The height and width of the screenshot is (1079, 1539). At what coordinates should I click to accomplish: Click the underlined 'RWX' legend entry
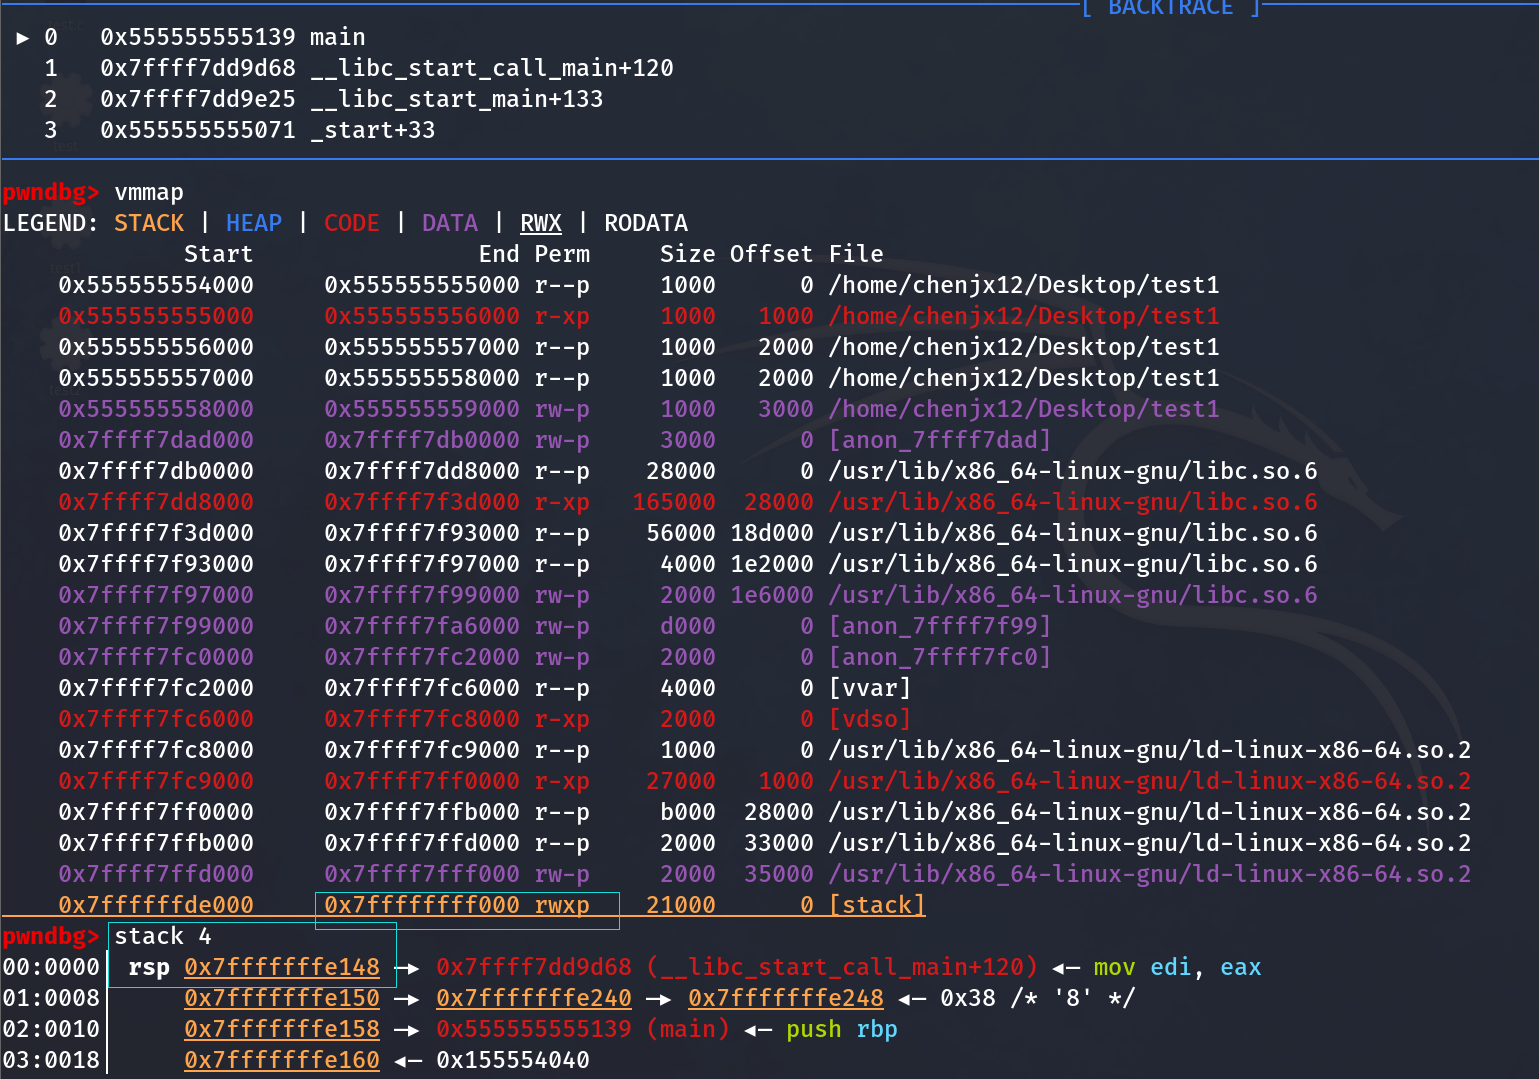[541, 223]
